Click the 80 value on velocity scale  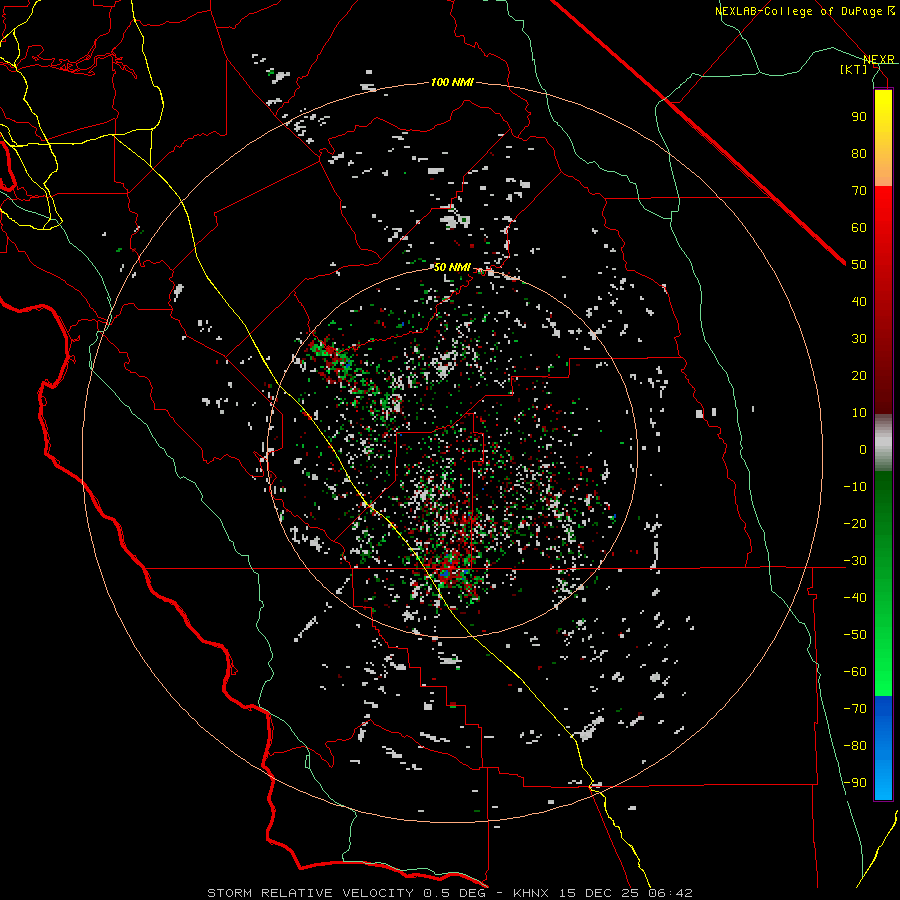coord(859,153)
